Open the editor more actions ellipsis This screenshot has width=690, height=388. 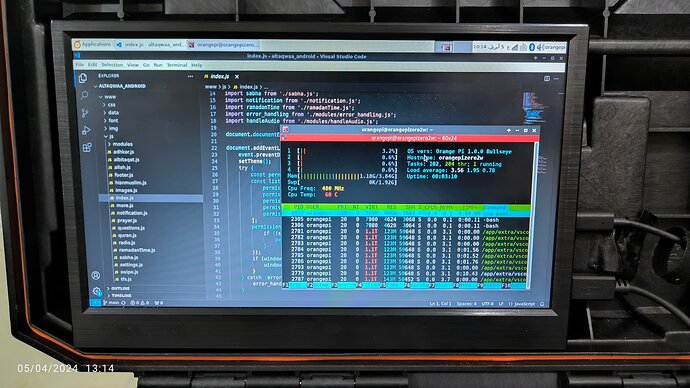(x=556, y=78)
